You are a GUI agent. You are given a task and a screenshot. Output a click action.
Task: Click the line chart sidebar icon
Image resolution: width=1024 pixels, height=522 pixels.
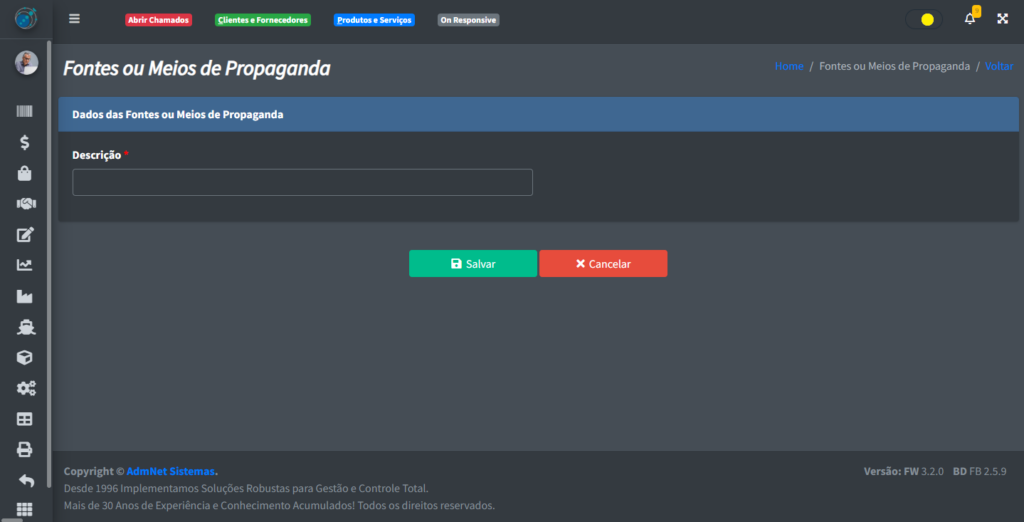pyautogui.click(x=25, y=265)
